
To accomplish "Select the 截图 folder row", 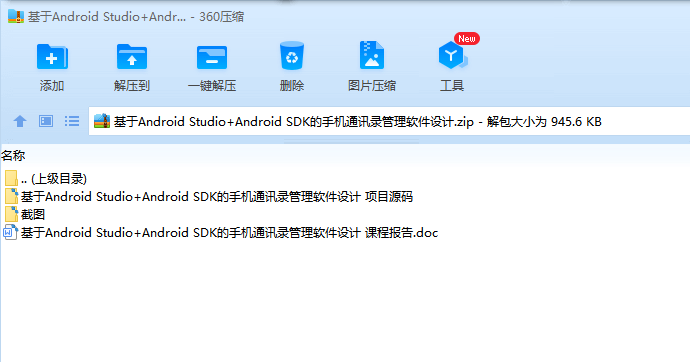I will point(25,215).
